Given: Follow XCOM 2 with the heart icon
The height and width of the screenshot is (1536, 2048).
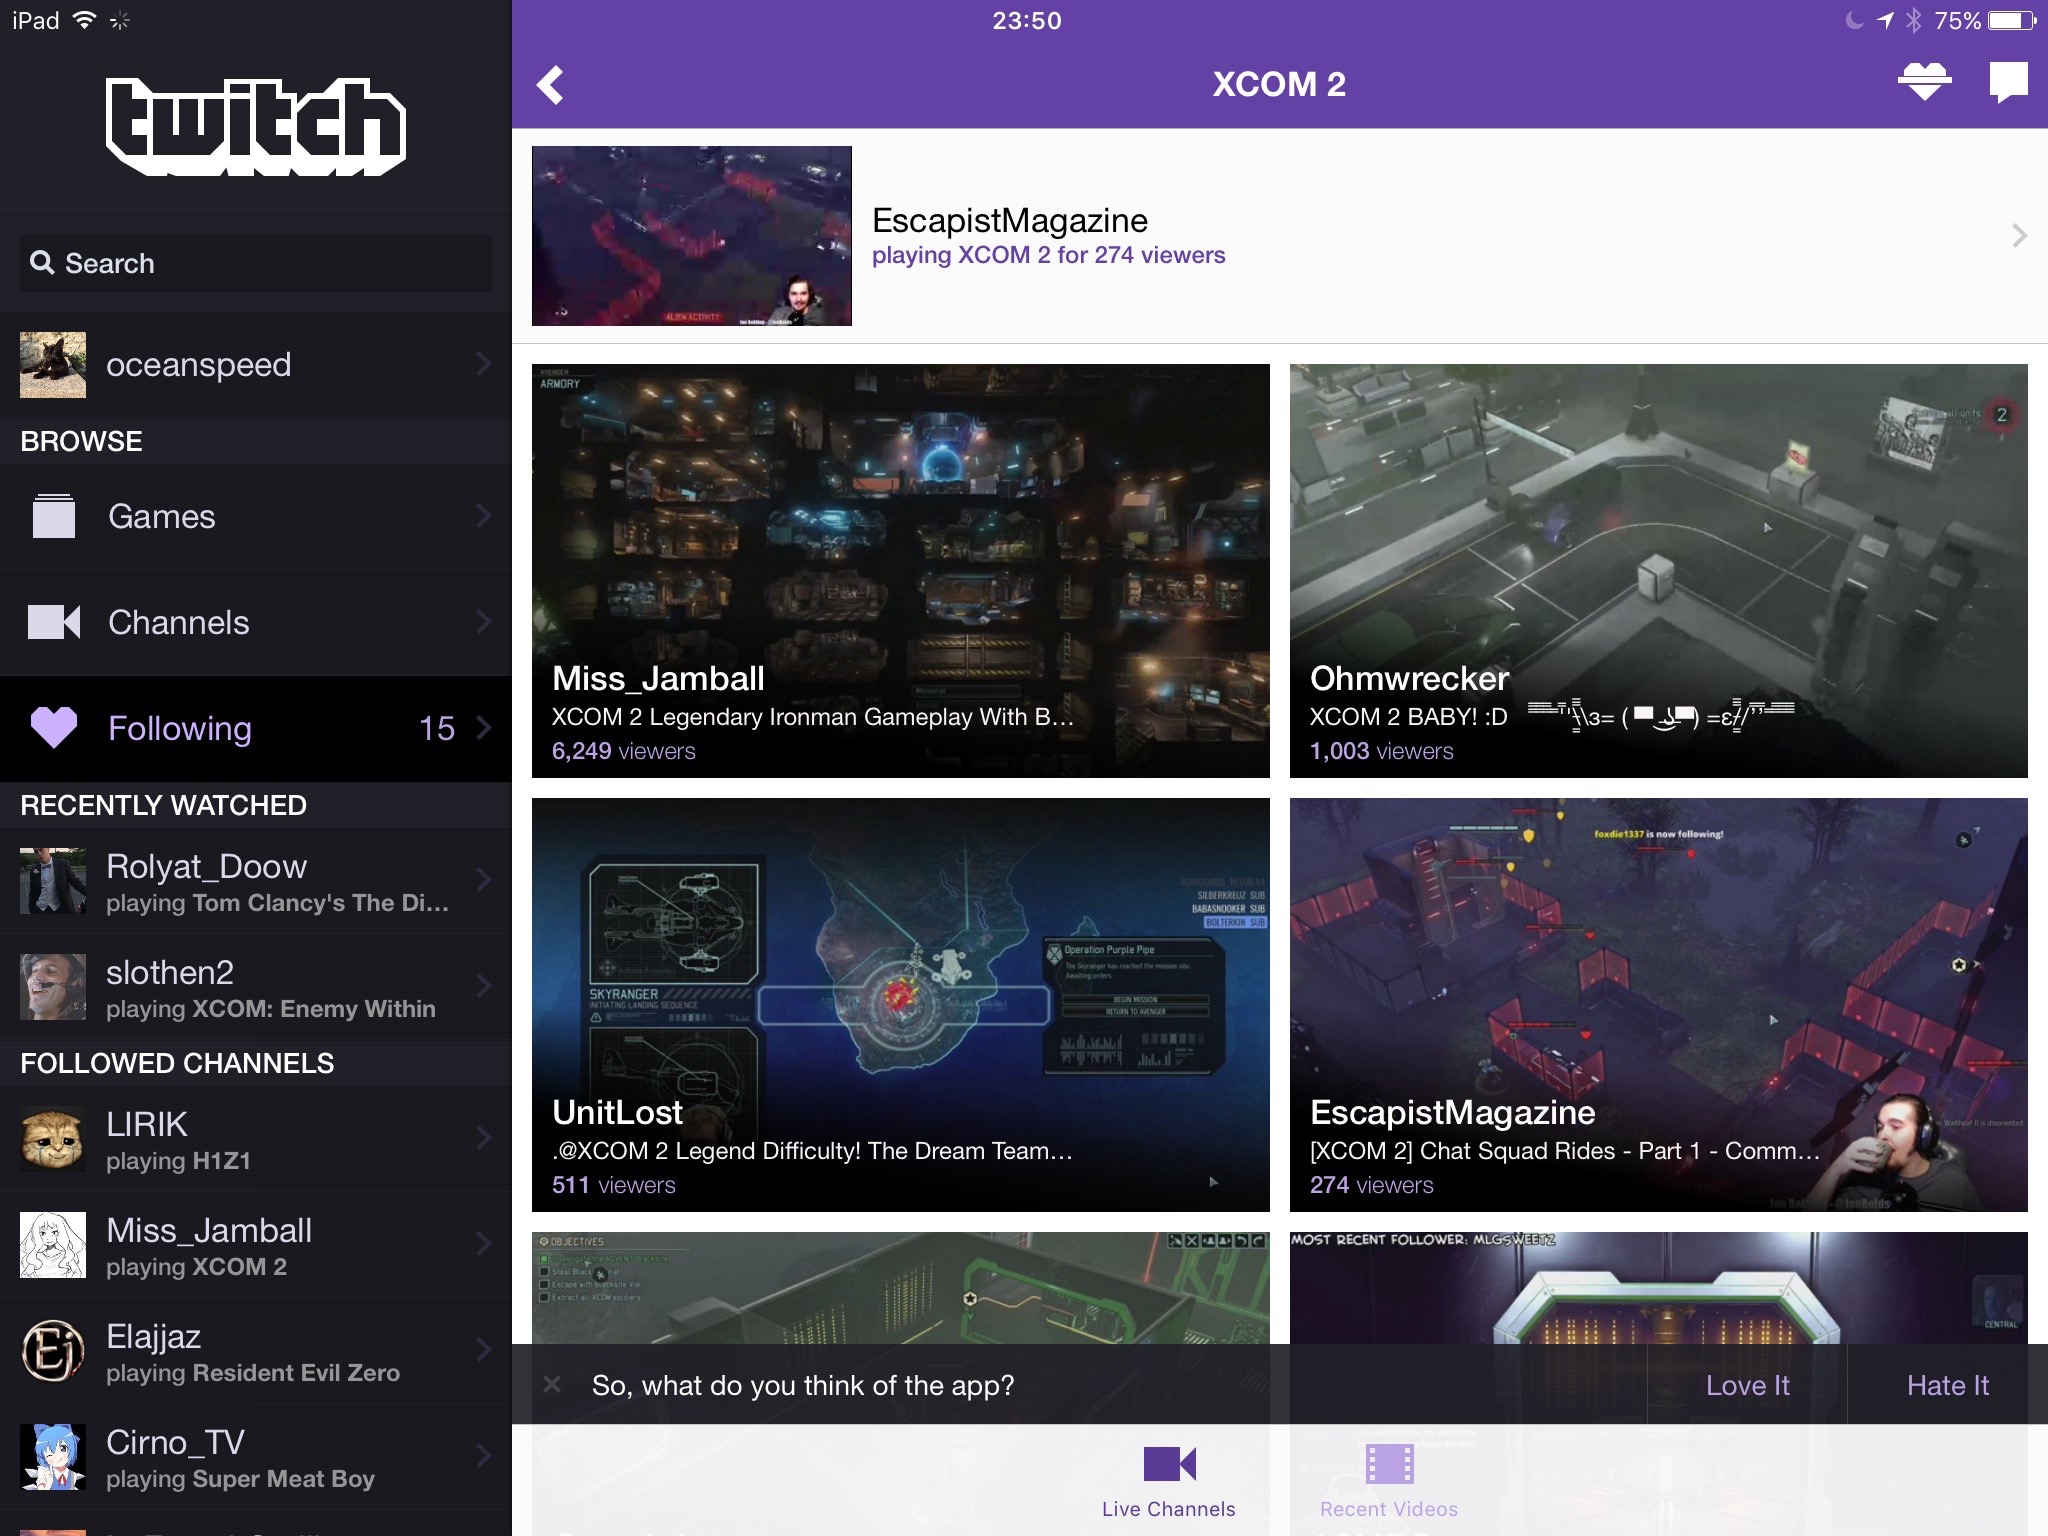Looking at the screenshot, I should (1924, 82).
